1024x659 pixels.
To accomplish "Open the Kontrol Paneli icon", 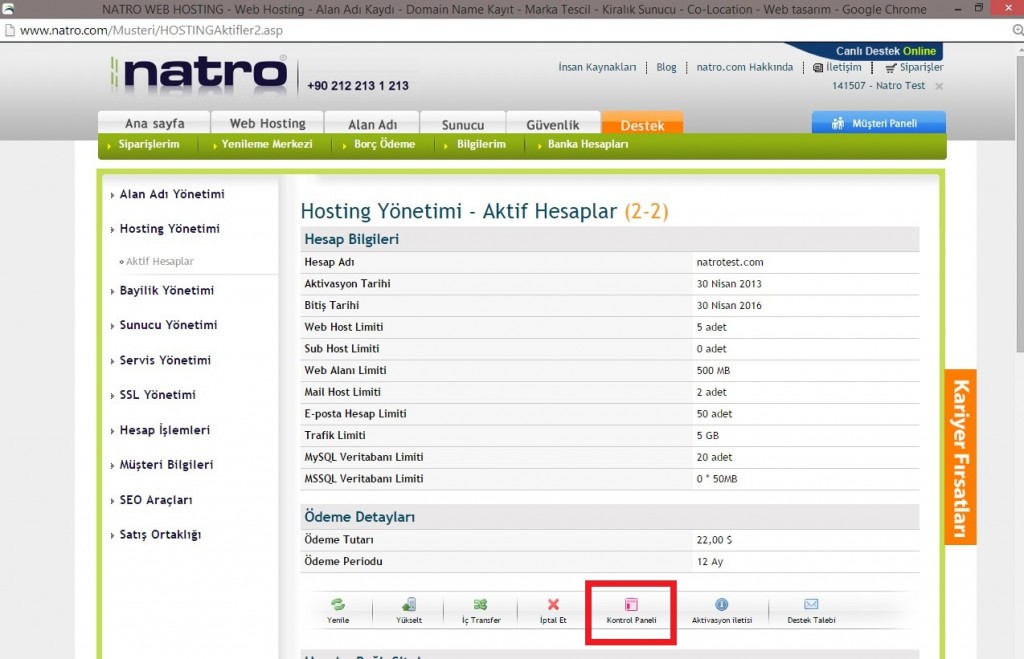I will pos(631,604).
